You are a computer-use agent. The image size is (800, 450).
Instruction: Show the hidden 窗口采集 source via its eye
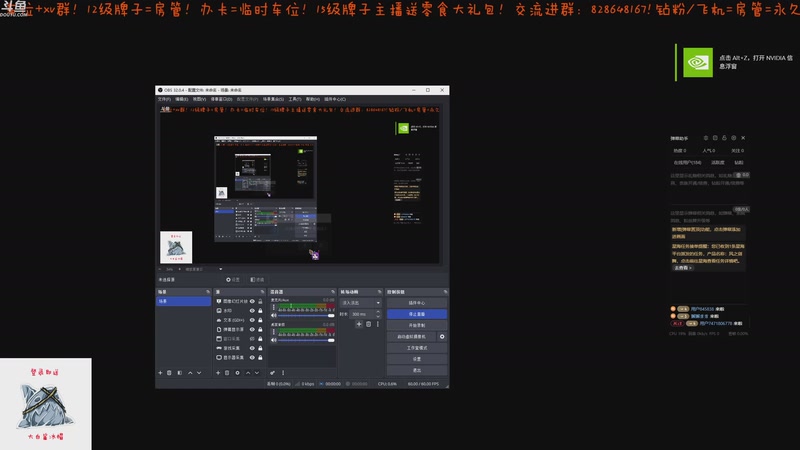click(252, 339)
